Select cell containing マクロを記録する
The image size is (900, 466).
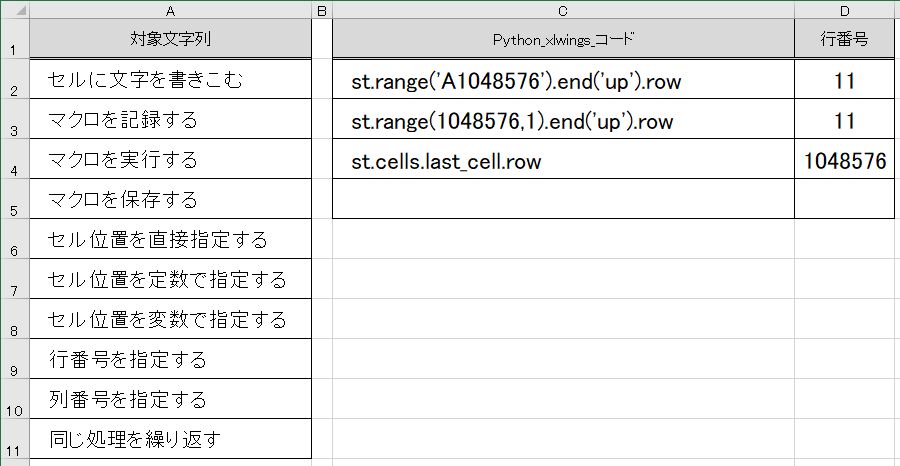(x=170, y=119)
